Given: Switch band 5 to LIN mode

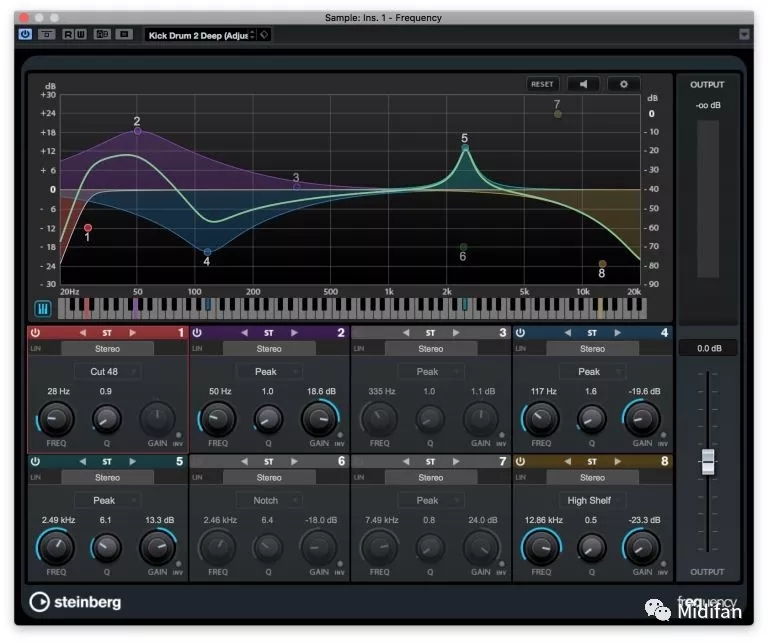Looking at the screenshot, I should 36,478.
